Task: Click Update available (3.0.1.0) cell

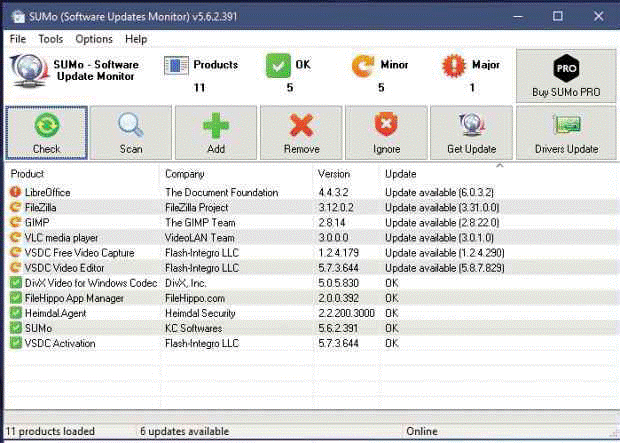Action: pyautogui.click(x=439, y=238)
